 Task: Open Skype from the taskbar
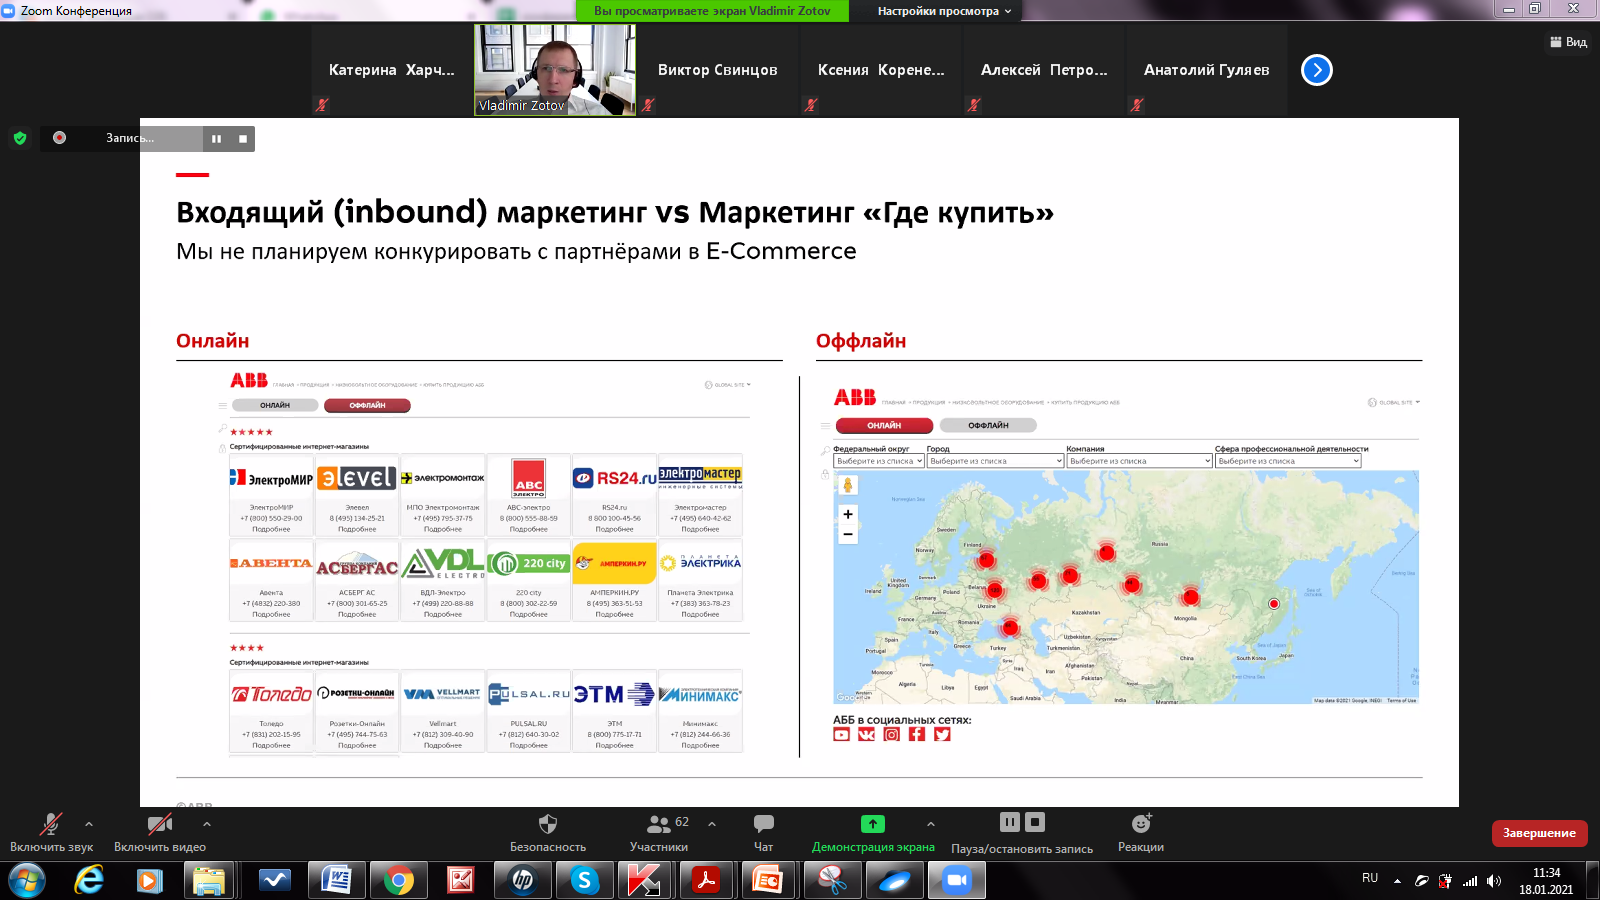(584, 880)
